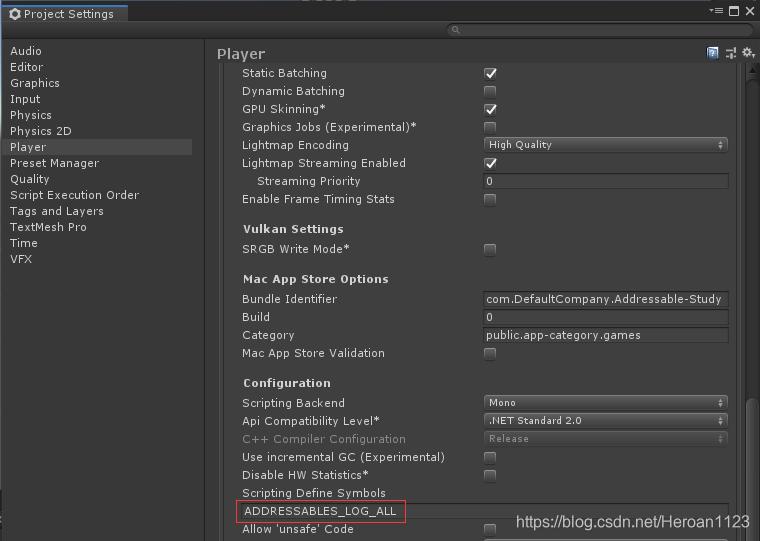Open Lightmap Encoding dropdown
The width and height of the screenshot is (760, 541).
coord(605,145)
